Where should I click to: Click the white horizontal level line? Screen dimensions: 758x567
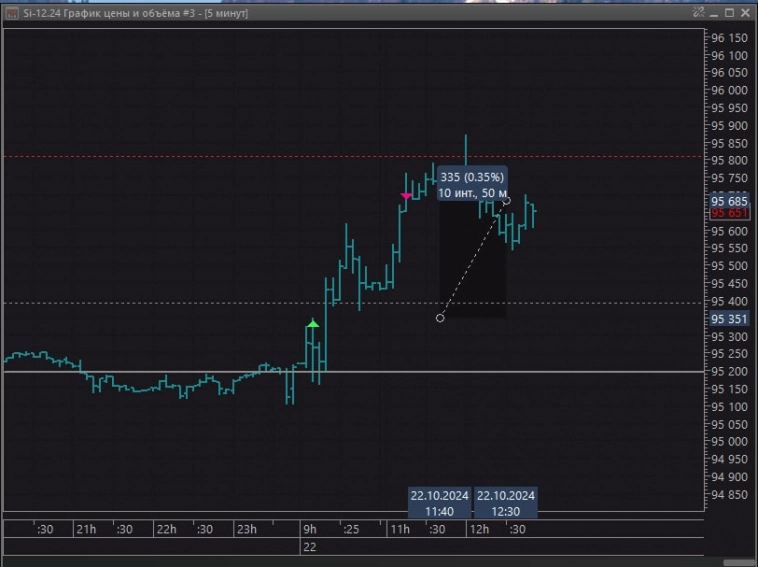150,371
